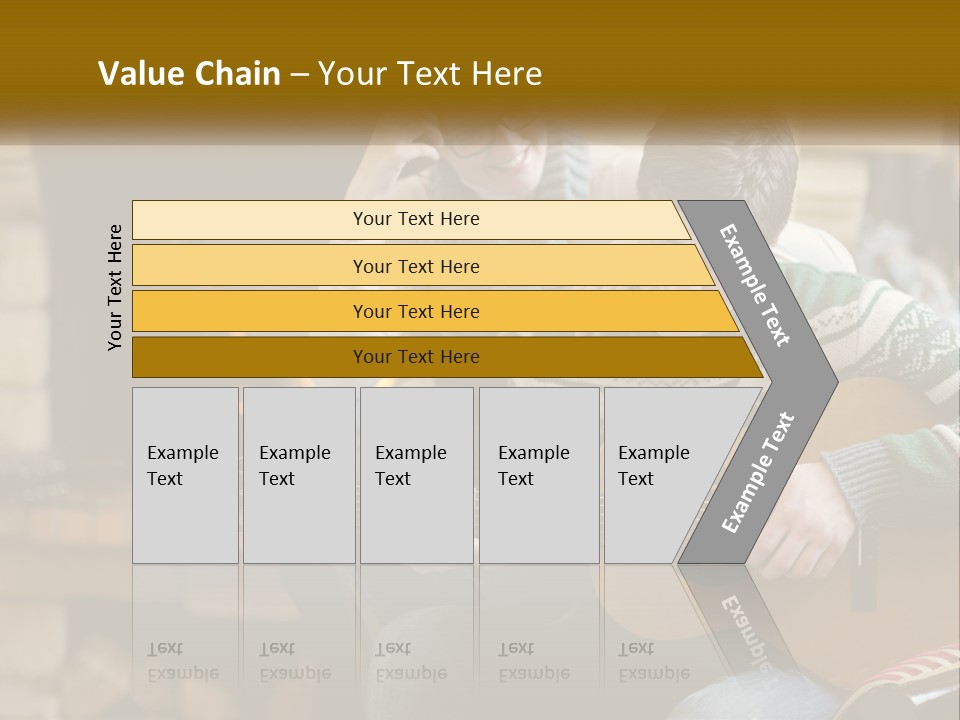960x720 pixels.
Task: Select the lower chevron's upward-slanting Example Text
Action: [757, 472]
